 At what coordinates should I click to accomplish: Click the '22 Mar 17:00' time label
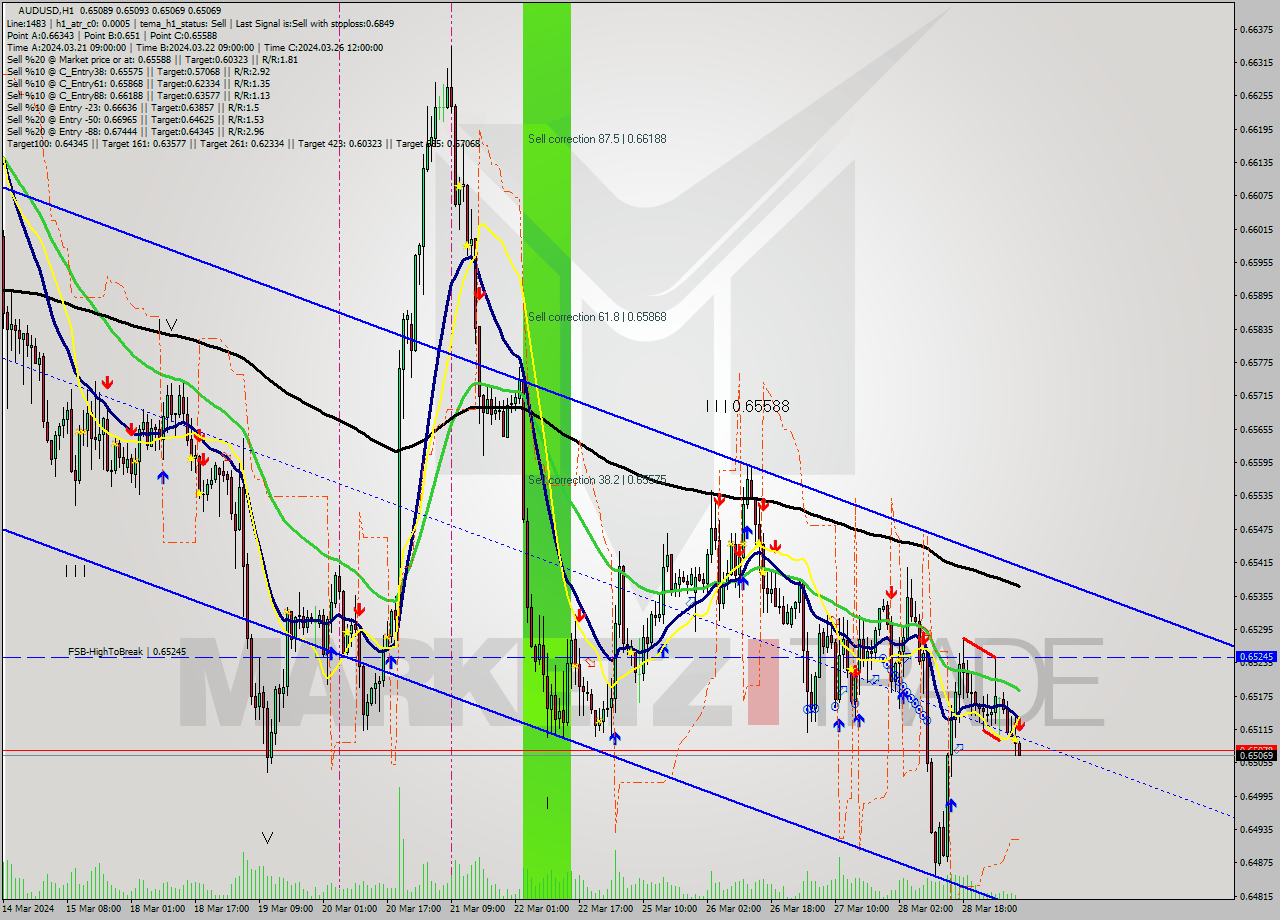[605, 909]
